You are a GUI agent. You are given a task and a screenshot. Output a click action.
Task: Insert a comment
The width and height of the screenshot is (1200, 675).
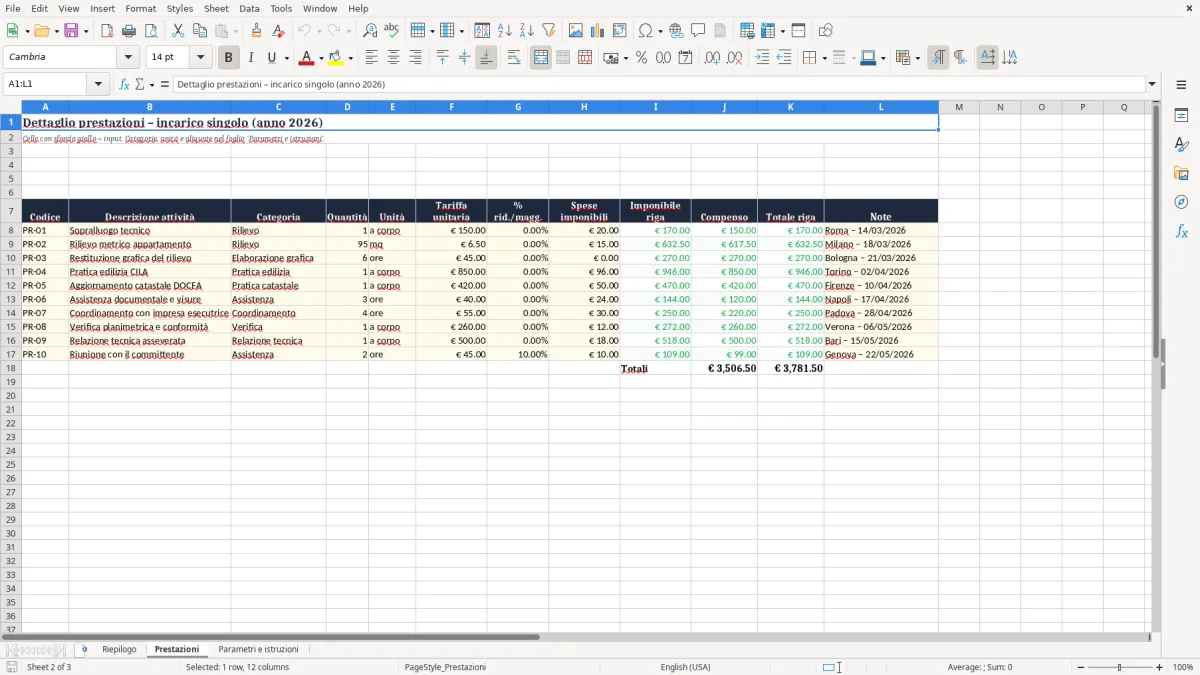tap(698, 31)
